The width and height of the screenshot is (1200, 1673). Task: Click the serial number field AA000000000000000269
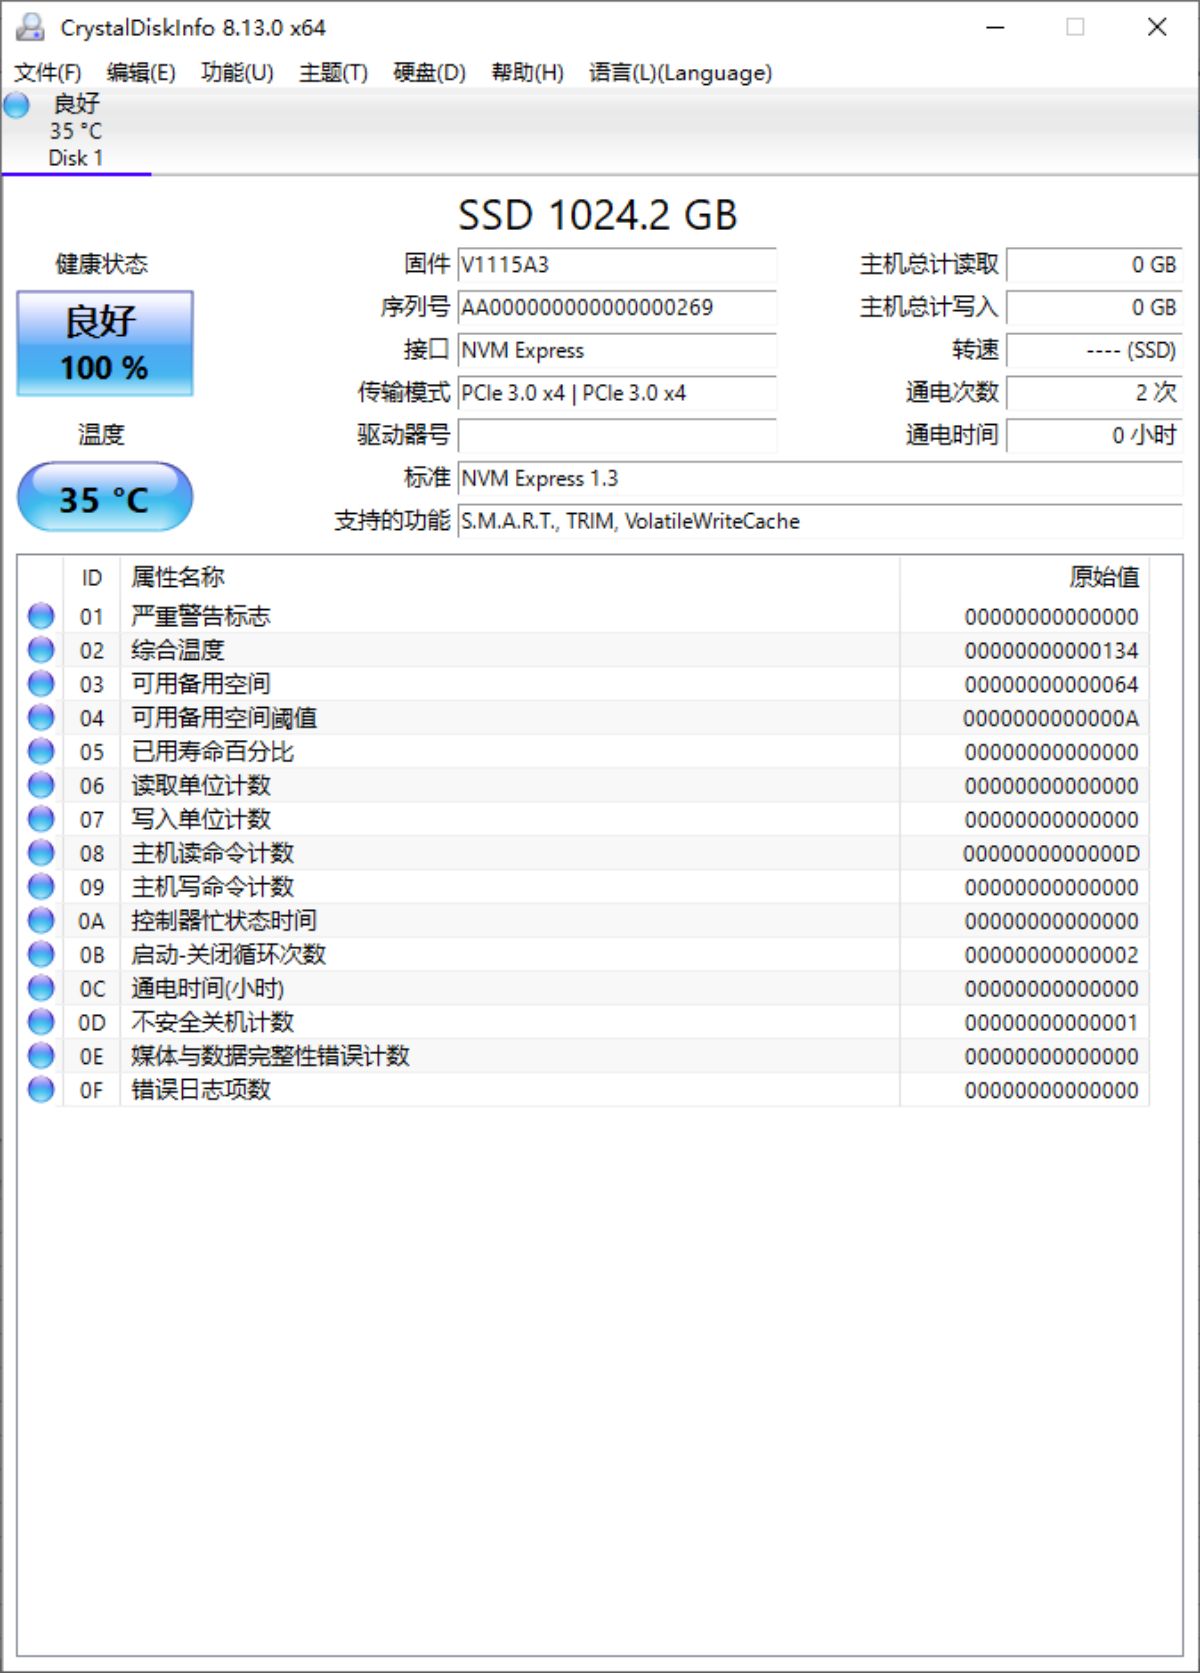click(x=617, y=307)
